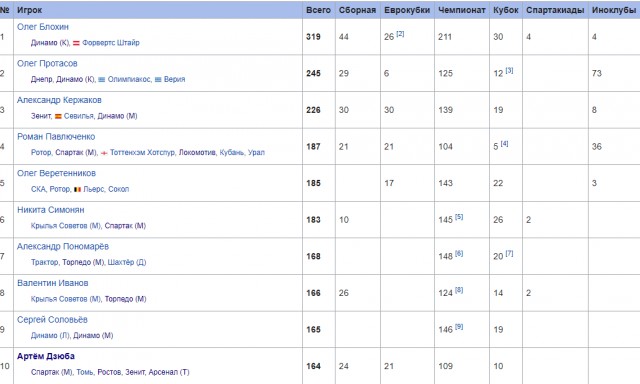Click Belgium flag icon before Льерс
640x384 pixels.
pos(78,189)
